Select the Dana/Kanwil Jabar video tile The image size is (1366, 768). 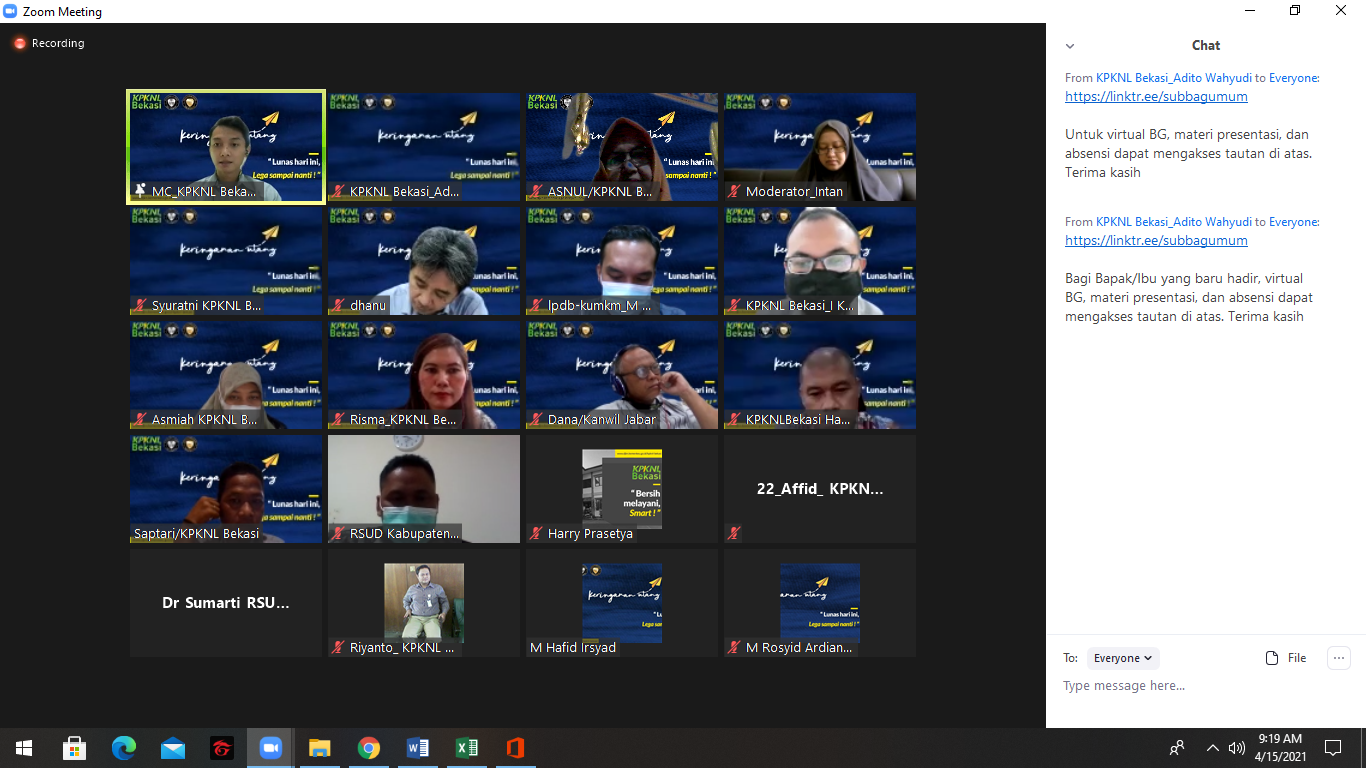(622, 375)
